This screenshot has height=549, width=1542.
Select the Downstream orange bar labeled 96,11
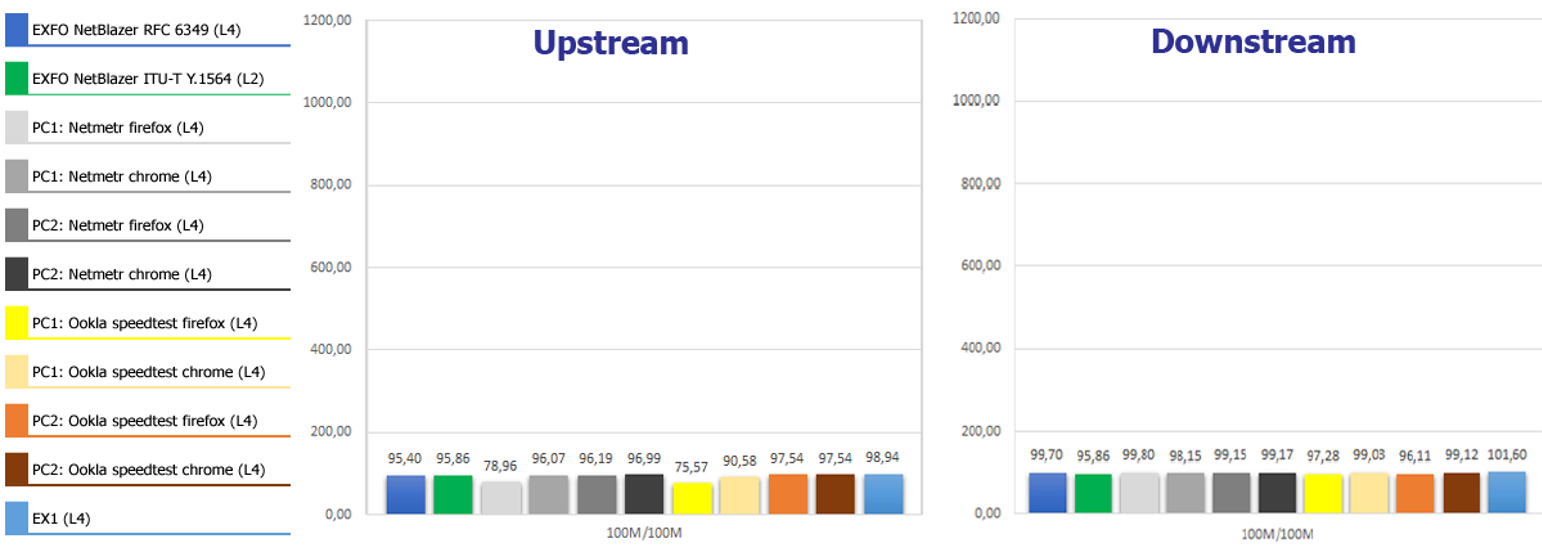pos(1411,494)
